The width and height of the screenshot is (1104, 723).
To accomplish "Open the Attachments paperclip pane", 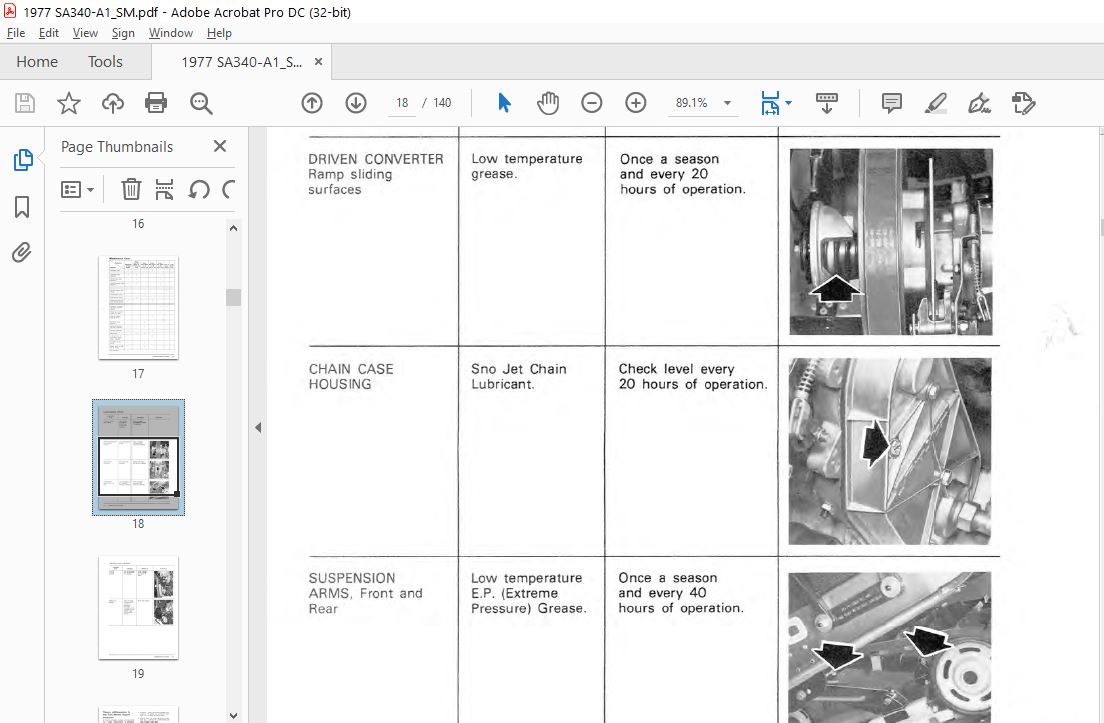I will 22,252.
